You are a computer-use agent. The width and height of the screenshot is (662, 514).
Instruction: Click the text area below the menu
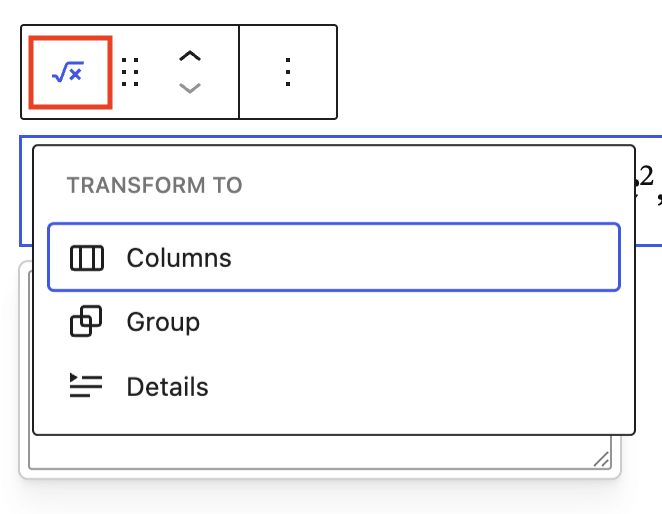(320, 452)
